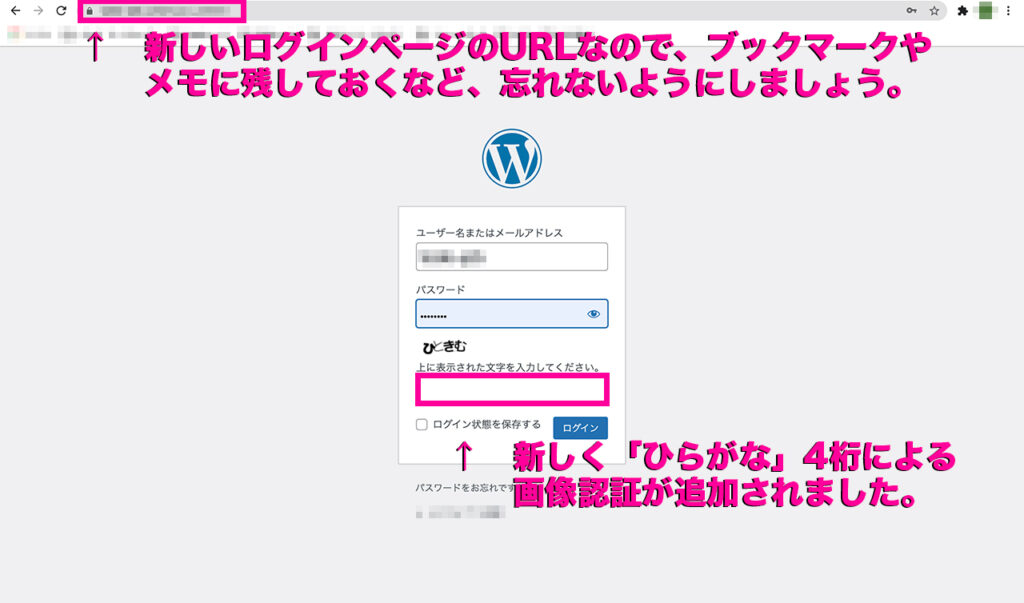This screenshot has width=1024, height=603.
Task: Click the ユーザー名またはメールアドレス field
Action: click(512, 257)
